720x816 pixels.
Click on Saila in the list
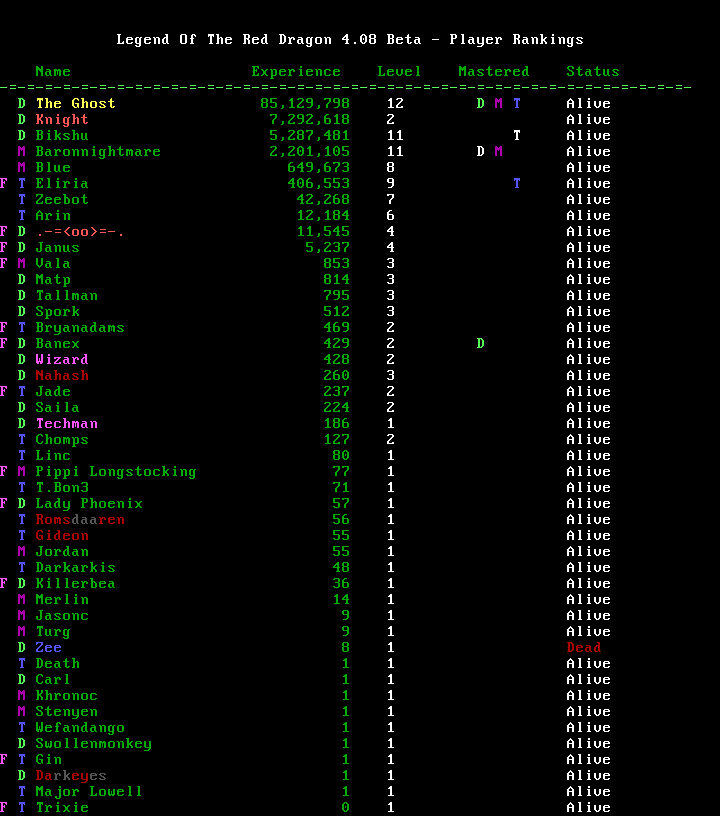[x=57, y=407]
